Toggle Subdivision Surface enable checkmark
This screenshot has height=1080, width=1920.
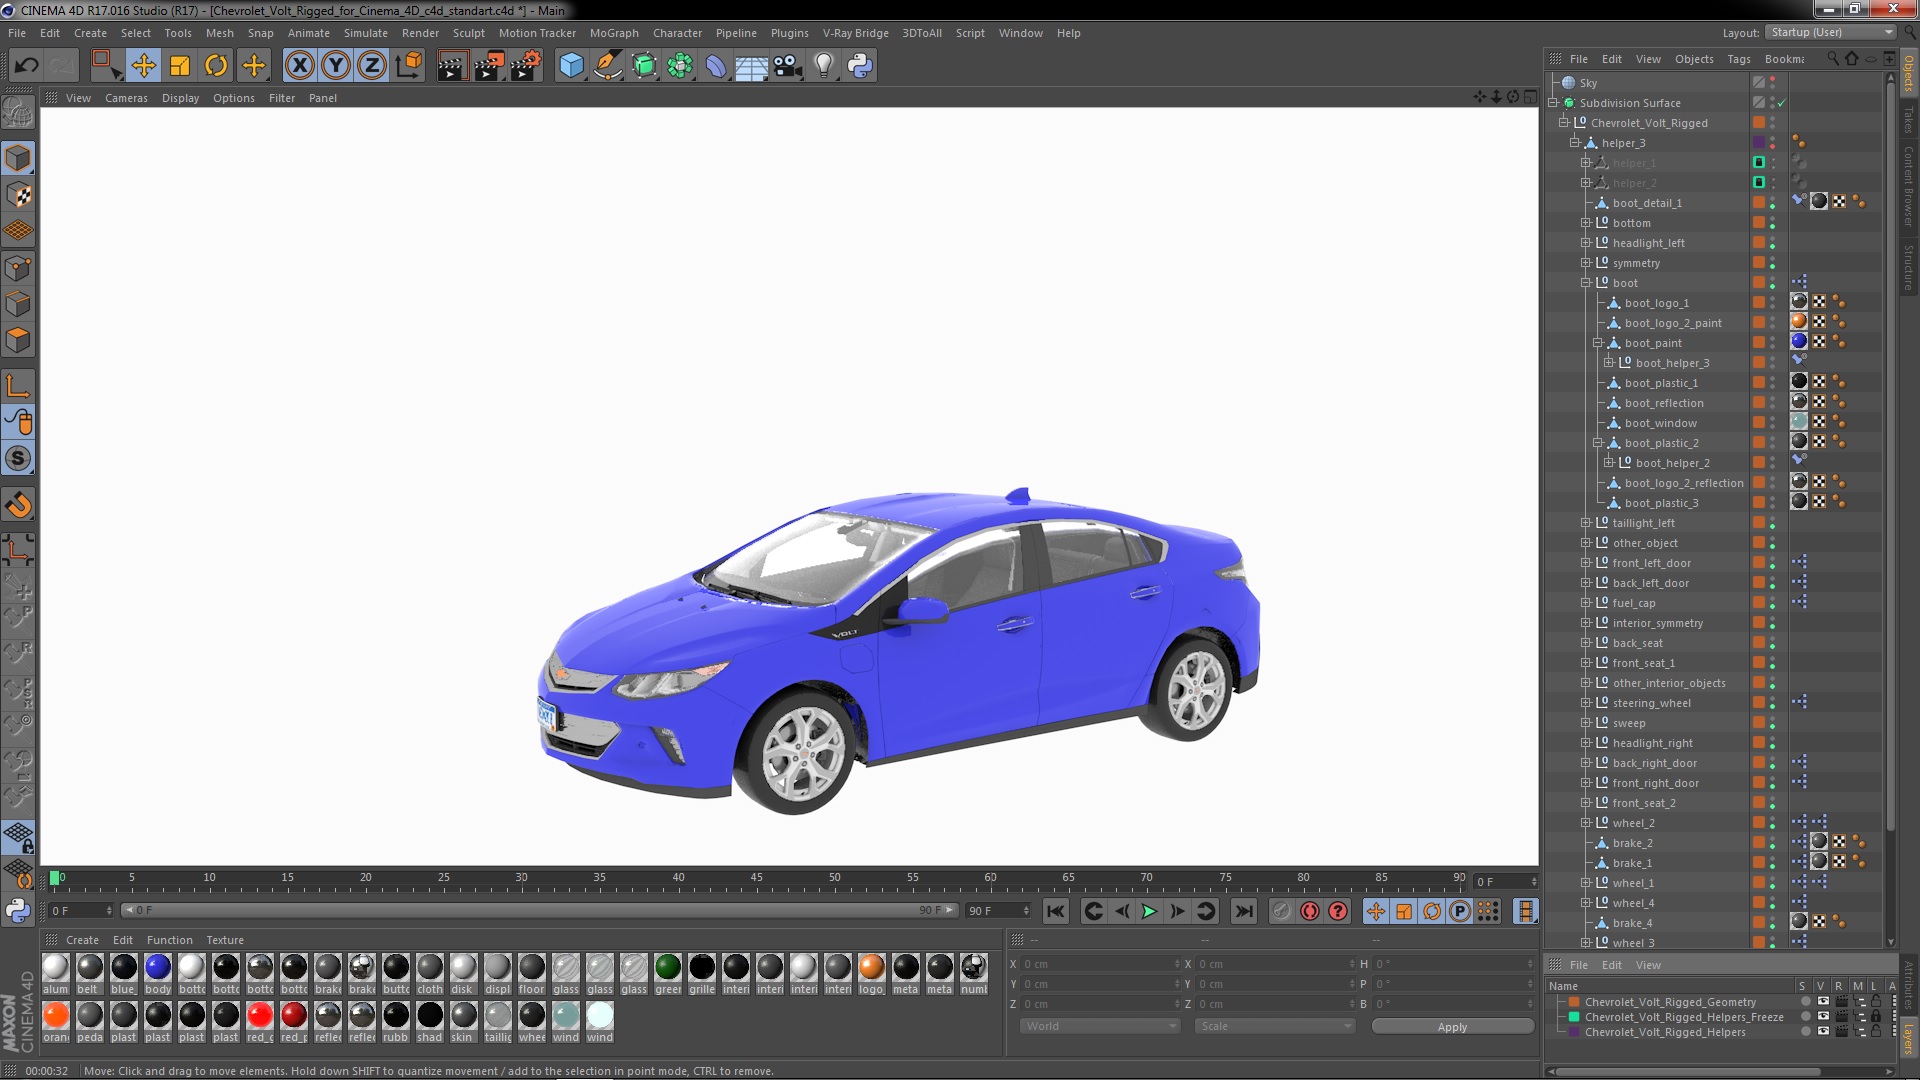[x=1781, y=103]
